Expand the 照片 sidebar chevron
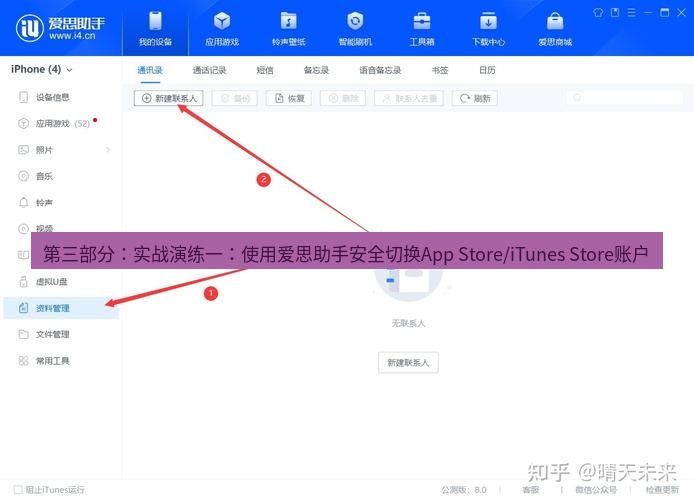The height and width of the screenshot is (500, 694). coord(108,150)
